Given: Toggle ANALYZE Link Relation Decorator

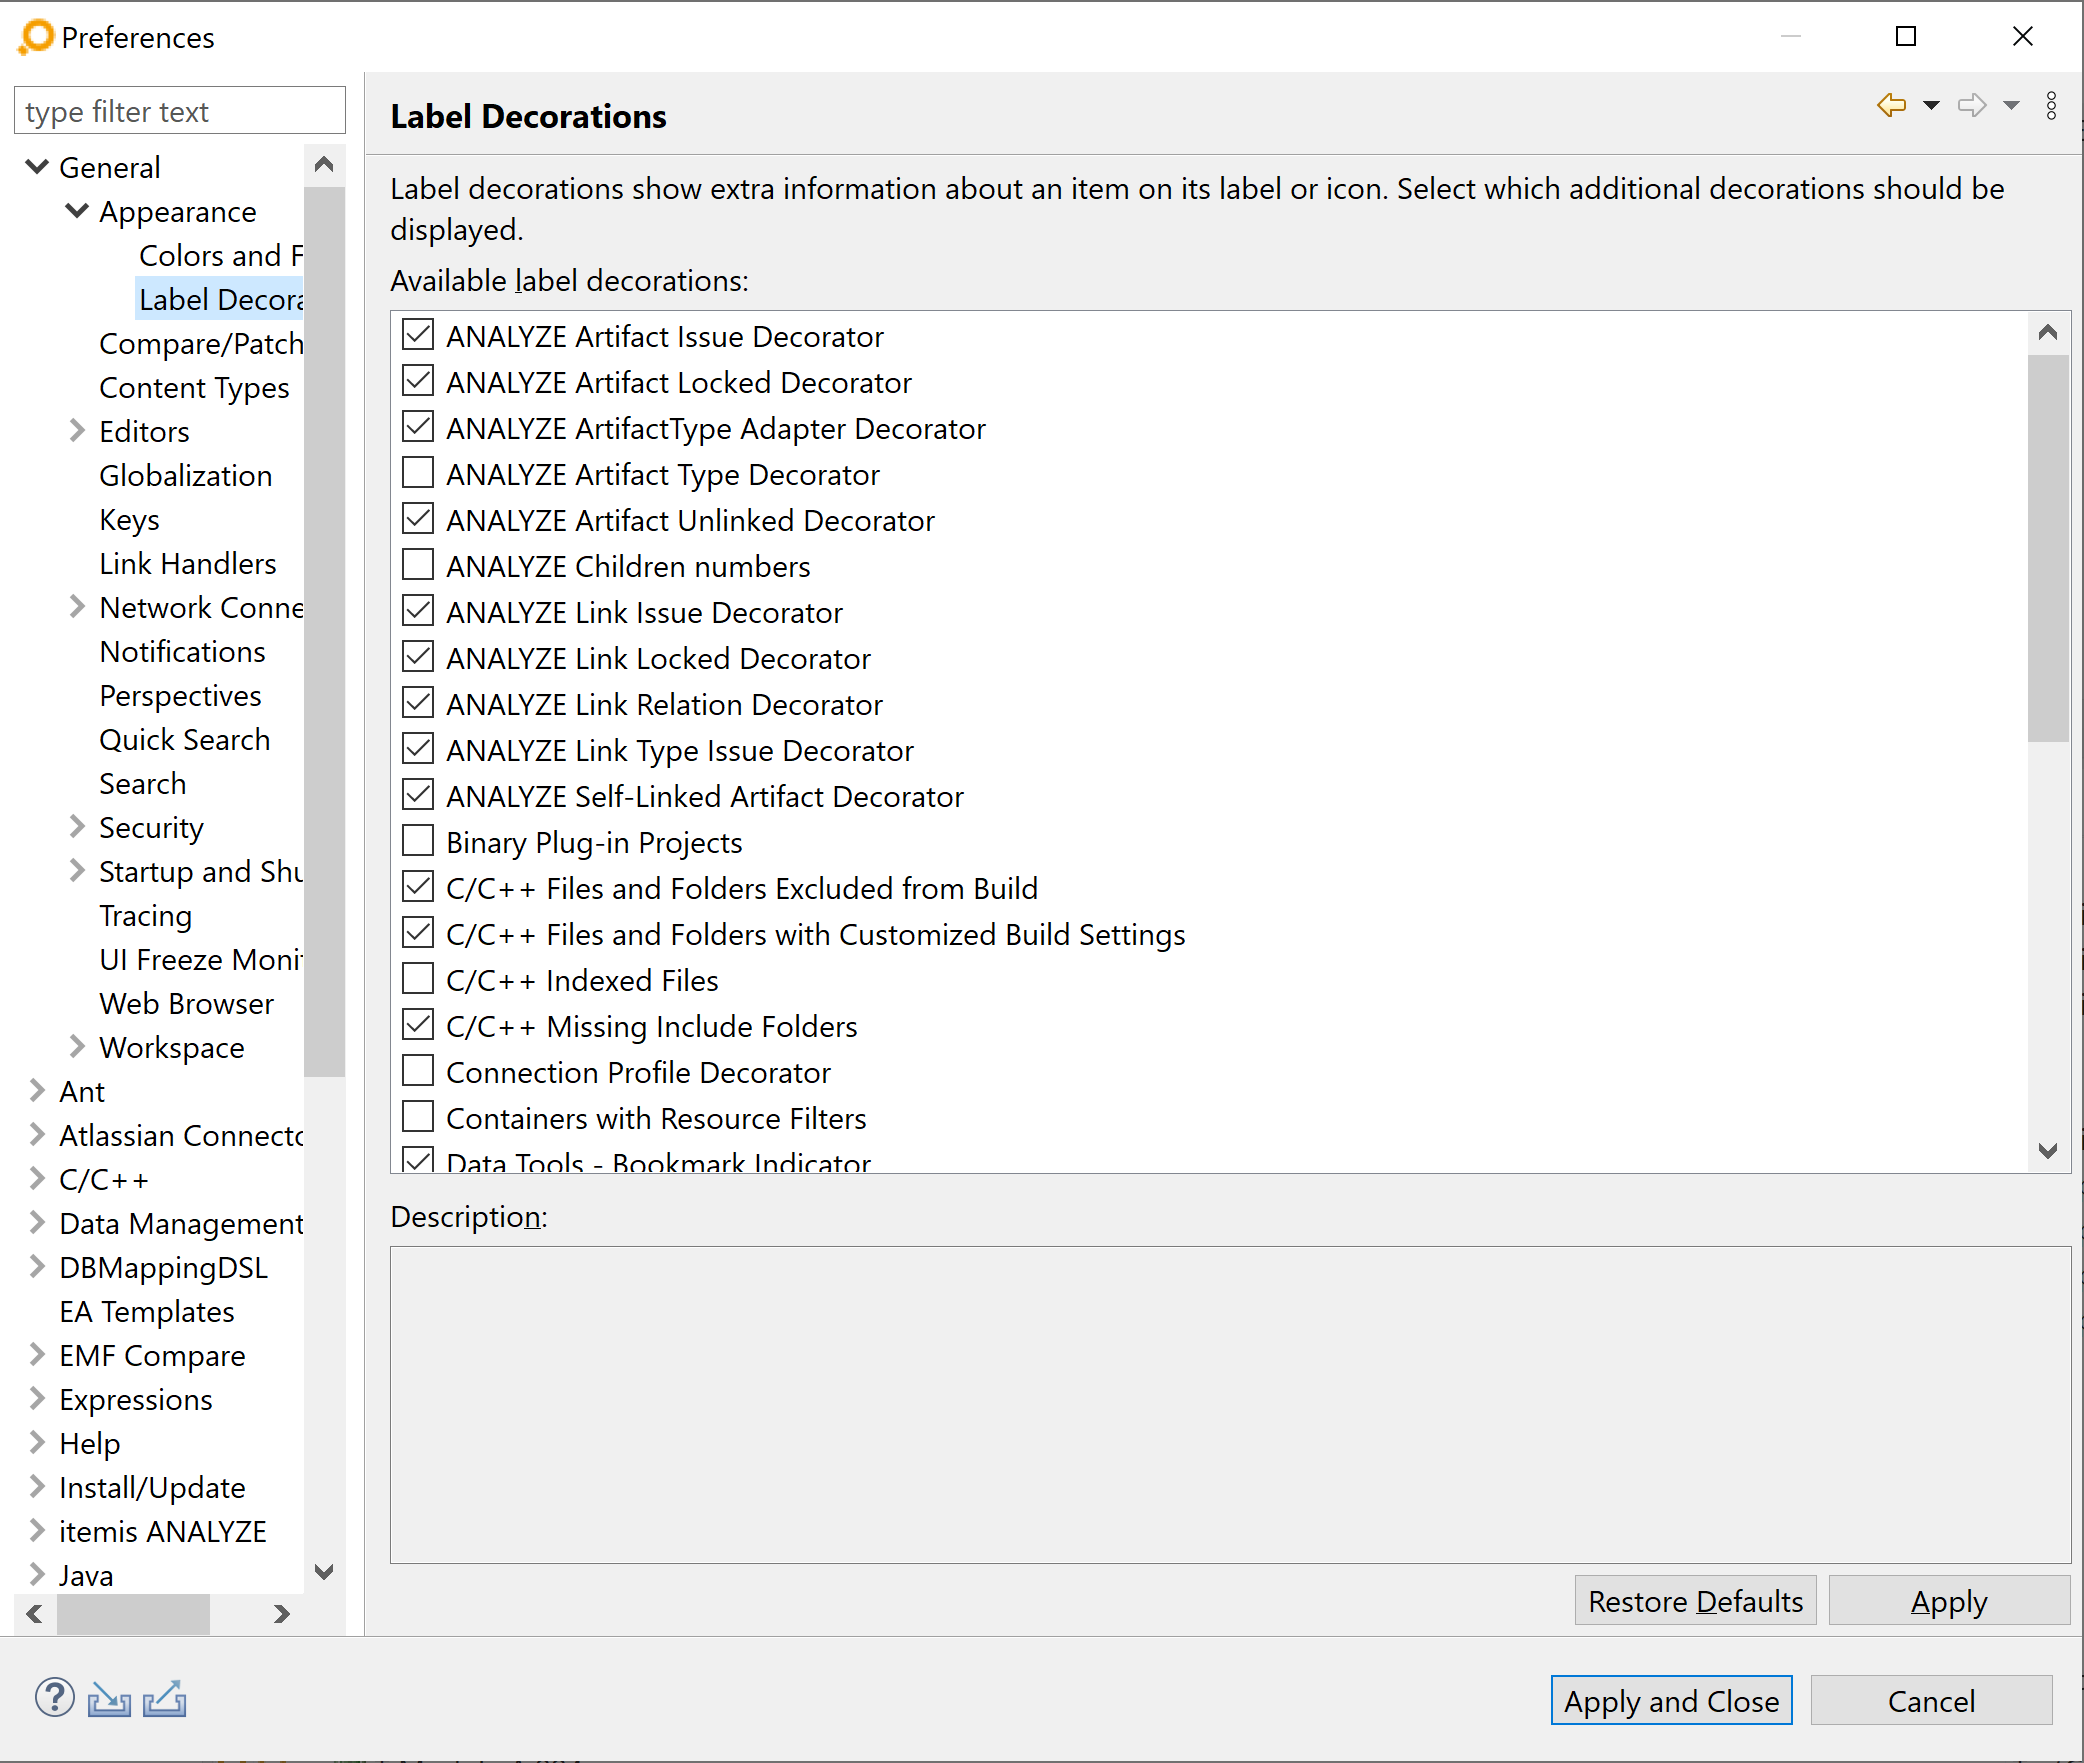Looking at the screenshot, I should (418, 703).
